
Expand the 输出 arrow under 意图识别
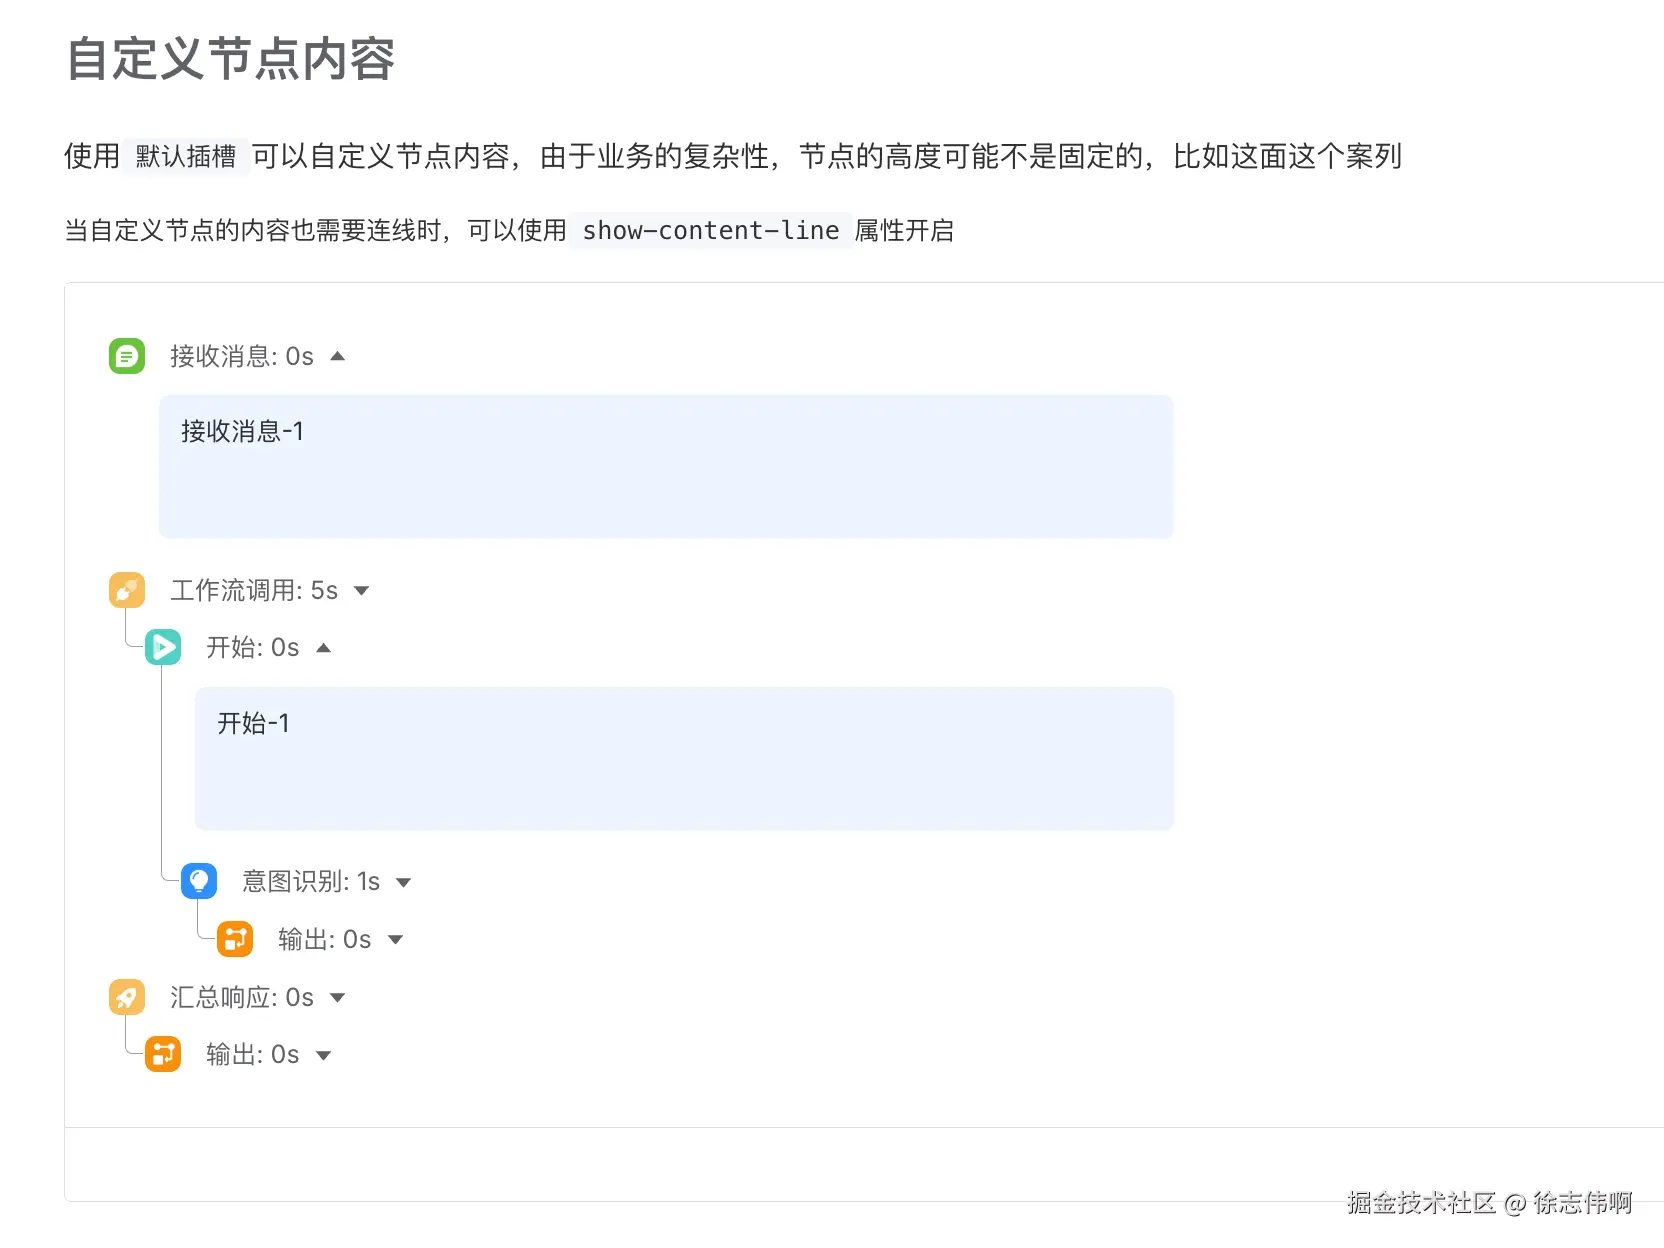tap(396, 940)
